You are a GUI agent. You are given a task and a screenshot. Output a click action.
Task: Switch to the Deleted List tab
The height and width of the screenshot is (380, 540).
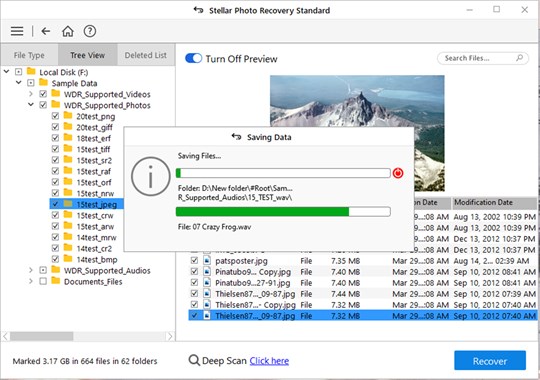[x=146, y=55]
